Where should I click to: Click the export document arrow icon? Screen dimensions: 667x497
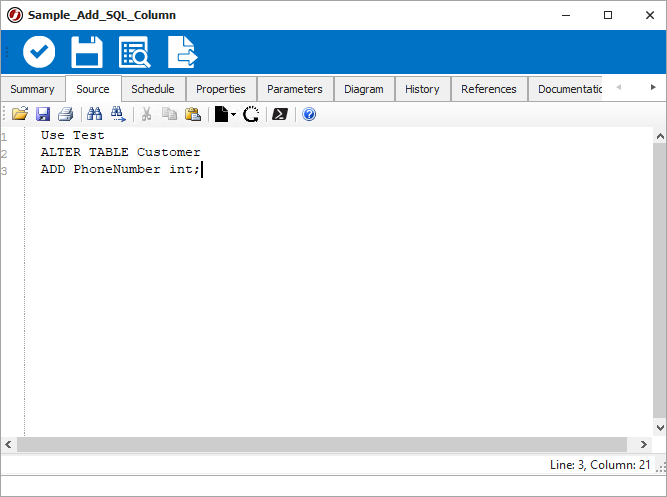[182, 52]
